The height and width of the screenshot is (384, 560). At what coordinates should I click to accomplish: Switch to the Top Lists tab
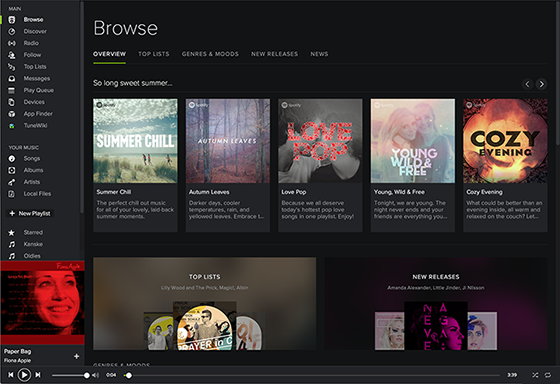154,54
